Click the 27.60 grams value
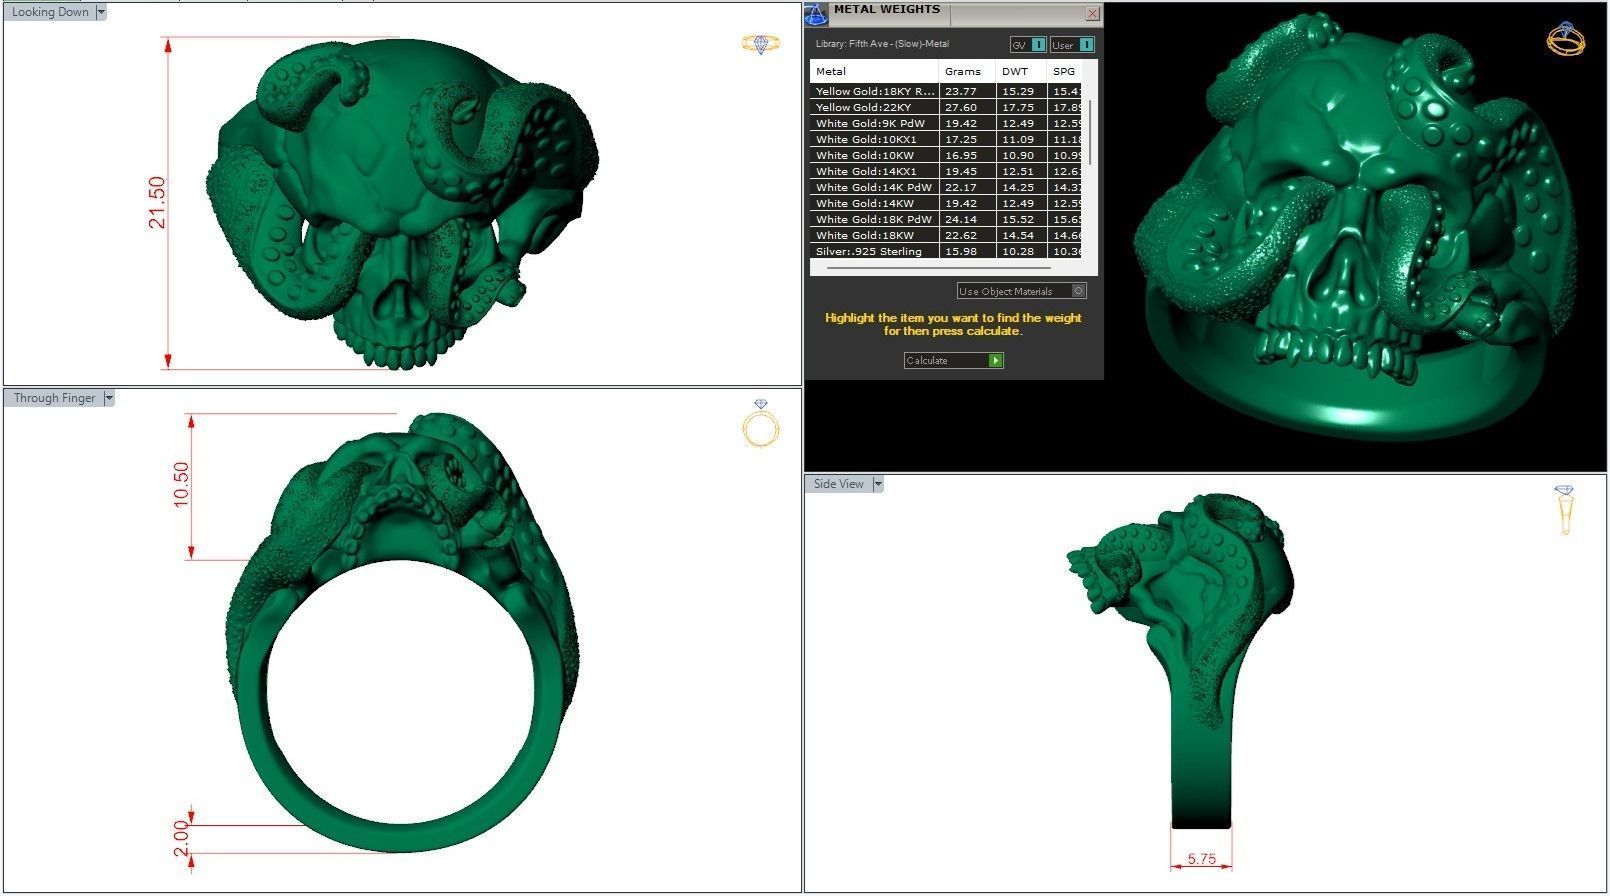1610x896 pixels. (x=961, y=107)
